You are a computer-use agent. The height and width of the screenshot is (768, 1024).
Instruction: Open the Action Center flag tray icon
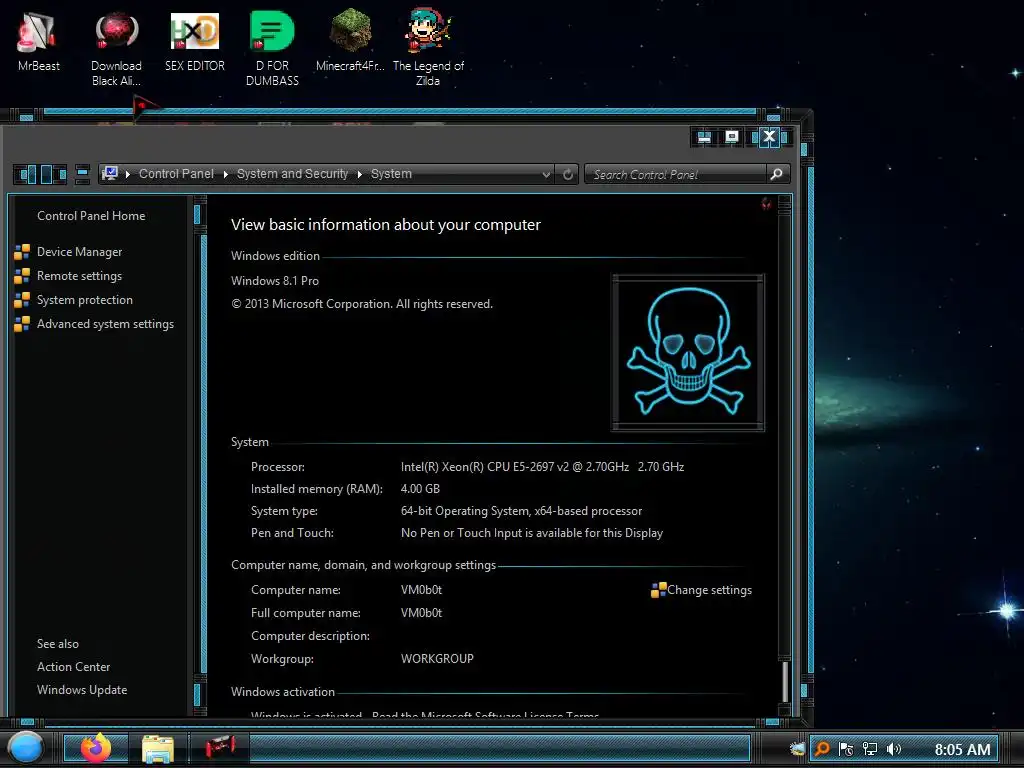(x=846, y=749)
